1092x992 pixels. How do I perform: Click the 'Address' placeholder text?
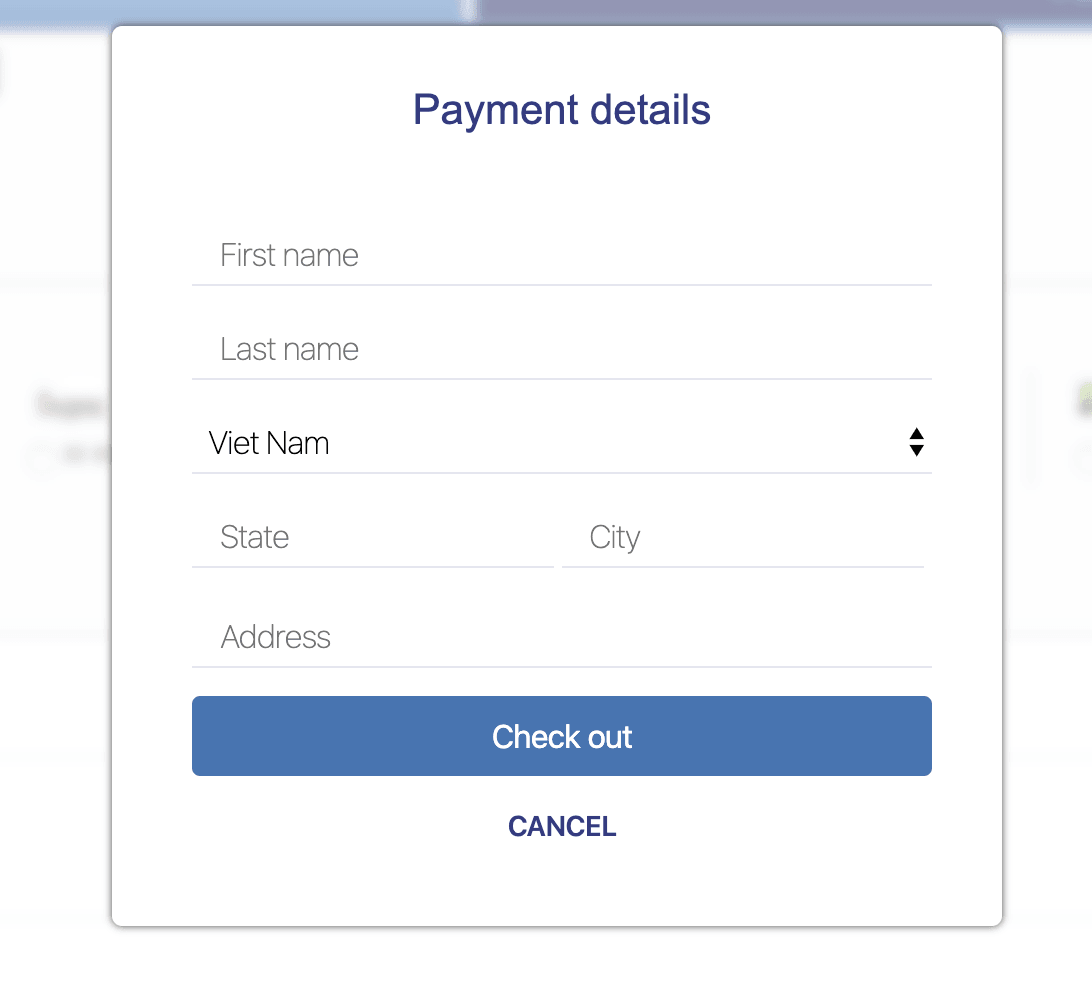[276, 637]
